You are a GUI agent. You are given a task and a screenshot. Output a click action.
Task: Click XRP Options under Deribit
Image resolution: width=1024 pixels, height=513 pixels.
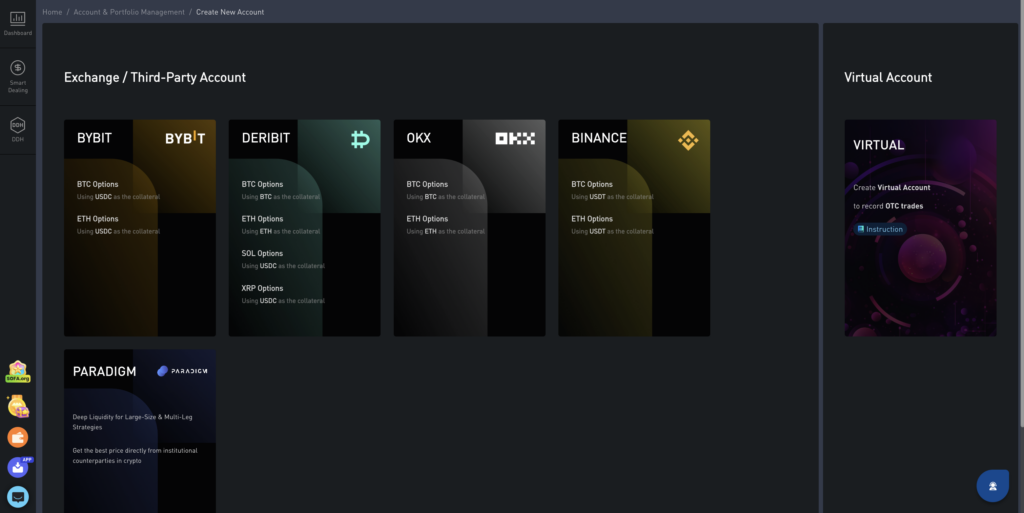262,288
